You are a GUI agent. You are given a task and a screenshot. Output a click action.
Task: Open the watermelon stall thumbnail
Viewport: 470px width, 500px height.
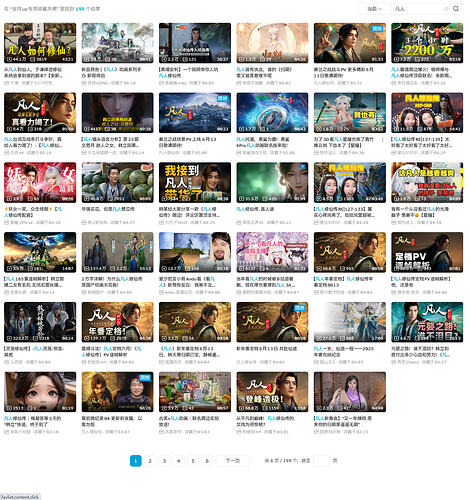pyautogui.click(x=118, y=182)
